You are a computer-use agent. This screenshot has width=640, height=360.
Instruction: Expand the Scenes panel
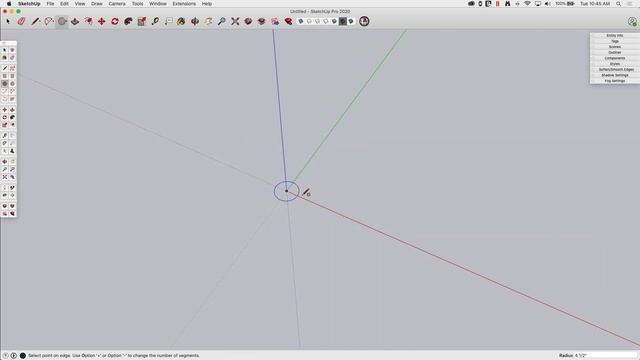[615, 47]
